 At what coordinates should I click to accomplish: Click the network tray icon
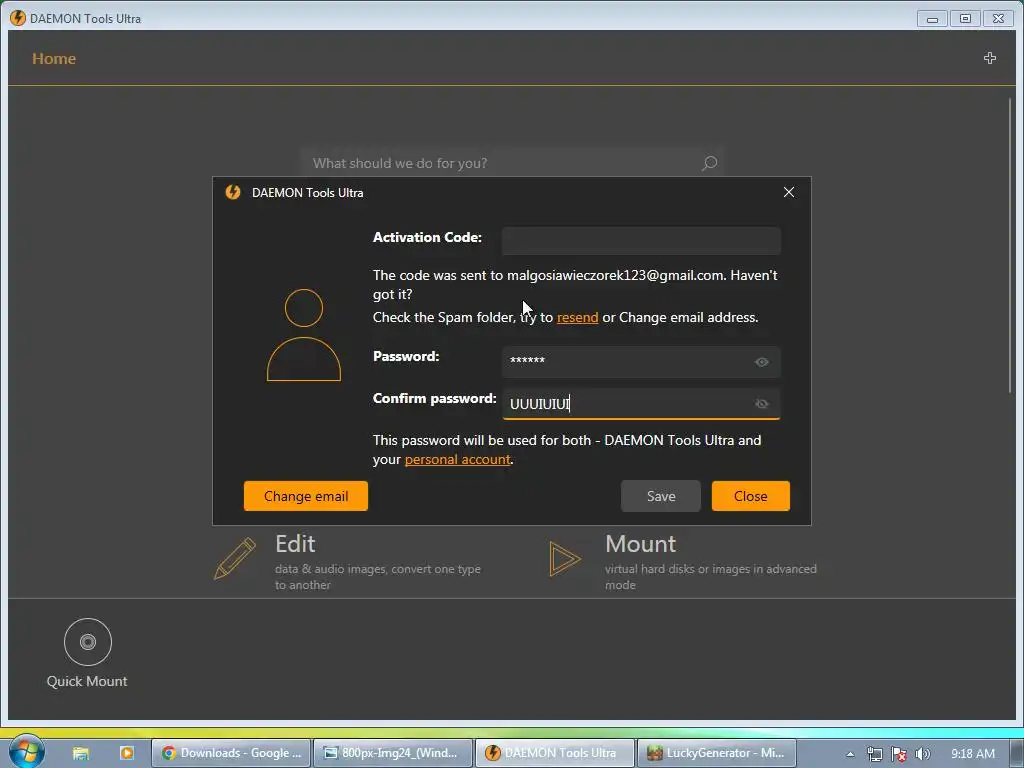click(x=874, y=754)
